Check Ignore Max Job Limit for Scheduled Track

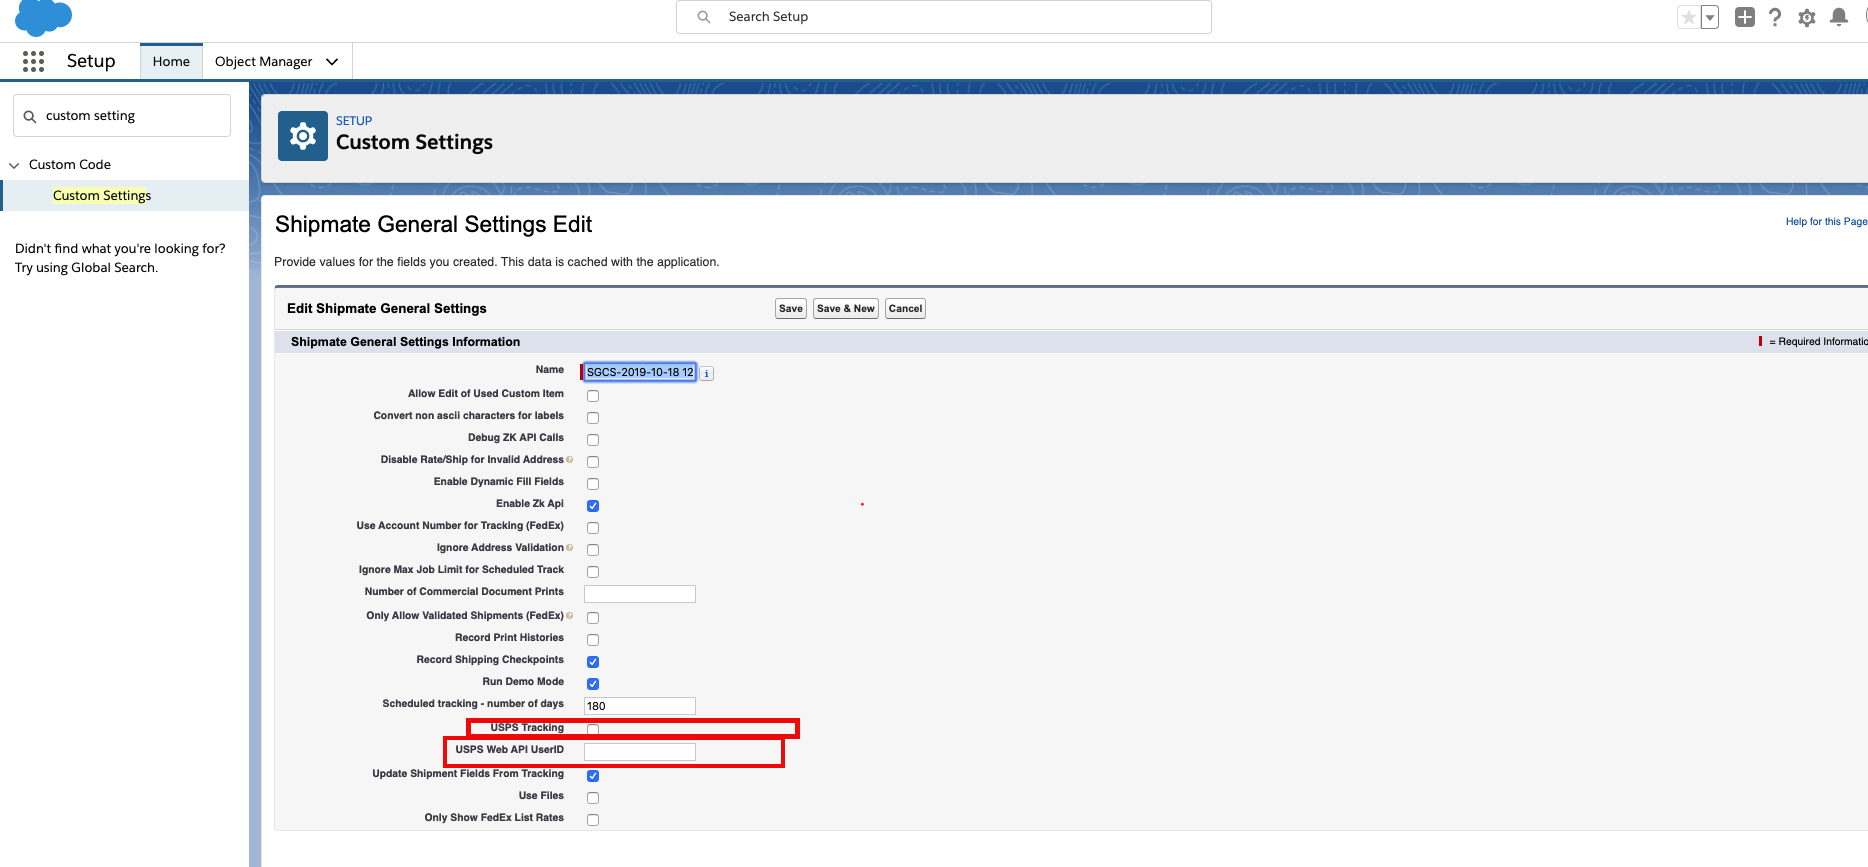(593, 572)
